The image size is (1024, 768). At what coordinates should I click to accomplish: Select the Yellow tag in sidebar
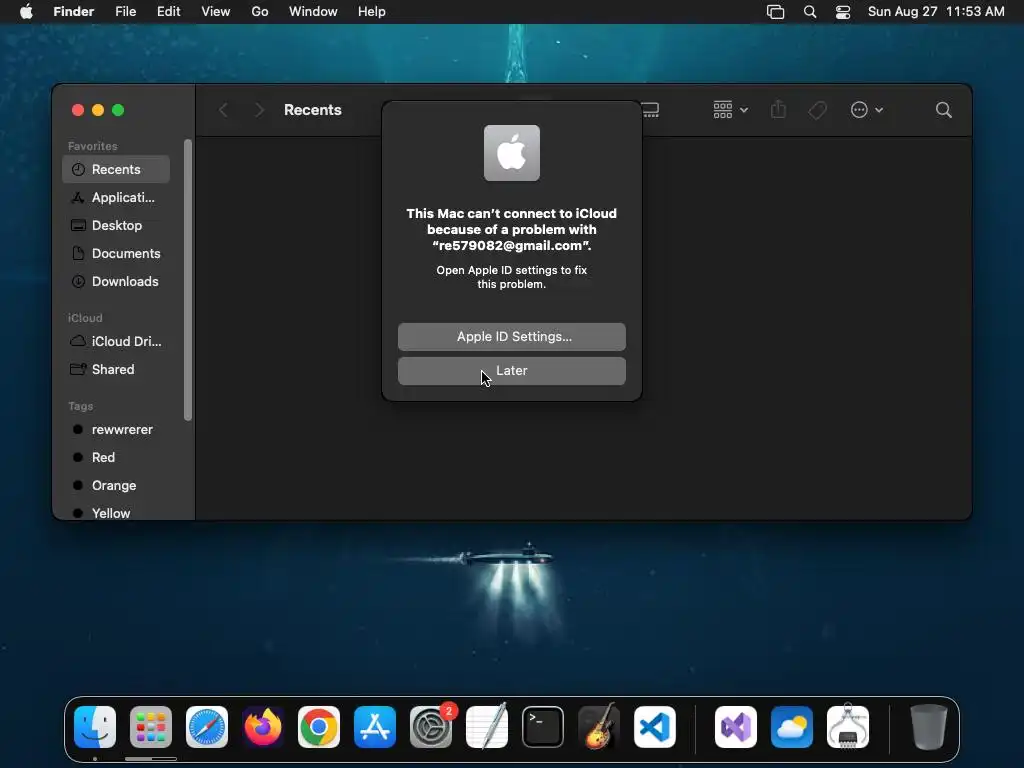coord(116,513)
